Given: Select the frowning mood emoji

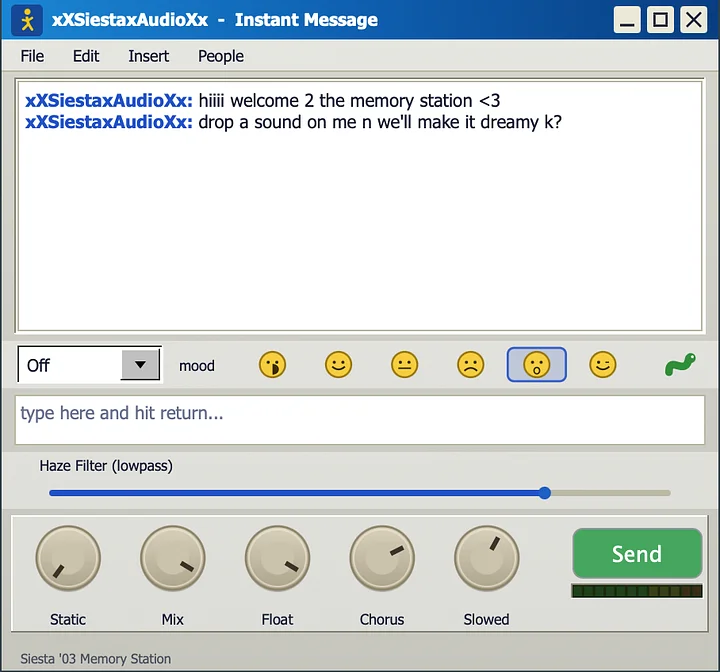Looking at the screenshot, I should pyautogui.click(x=471, y=365).
